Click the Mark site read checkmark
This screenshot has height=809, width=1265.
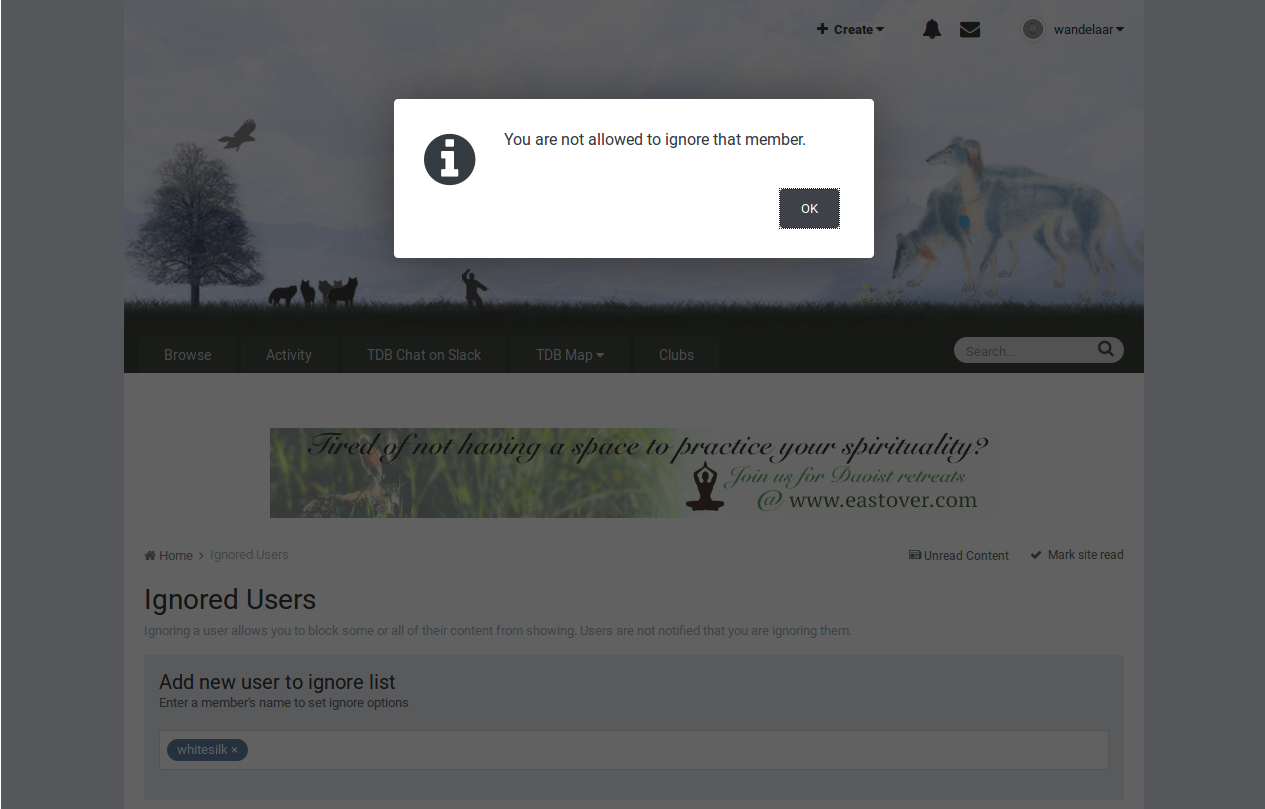[1036, 555]
